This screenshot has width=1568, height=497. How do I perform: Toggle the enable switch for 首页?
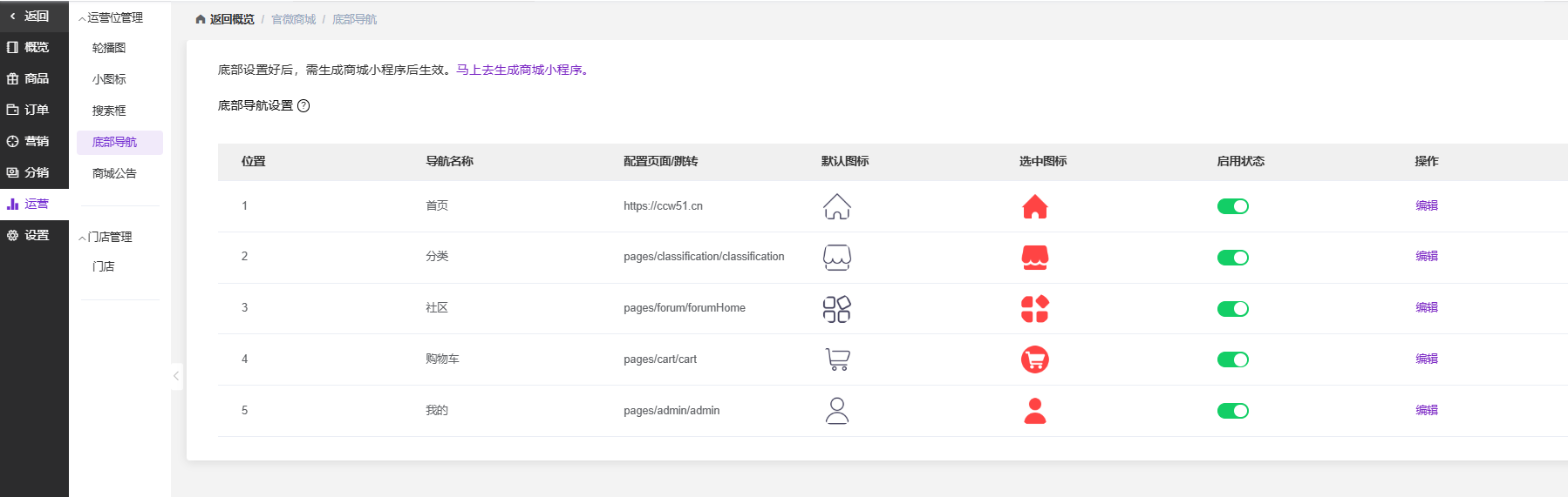point(1233,206)
